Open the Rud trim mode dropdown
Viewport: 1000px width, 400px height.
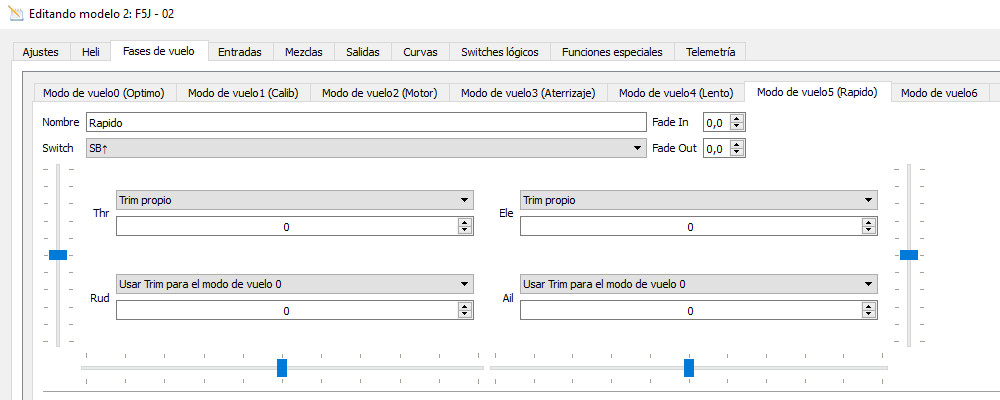(x=294, y=284)
